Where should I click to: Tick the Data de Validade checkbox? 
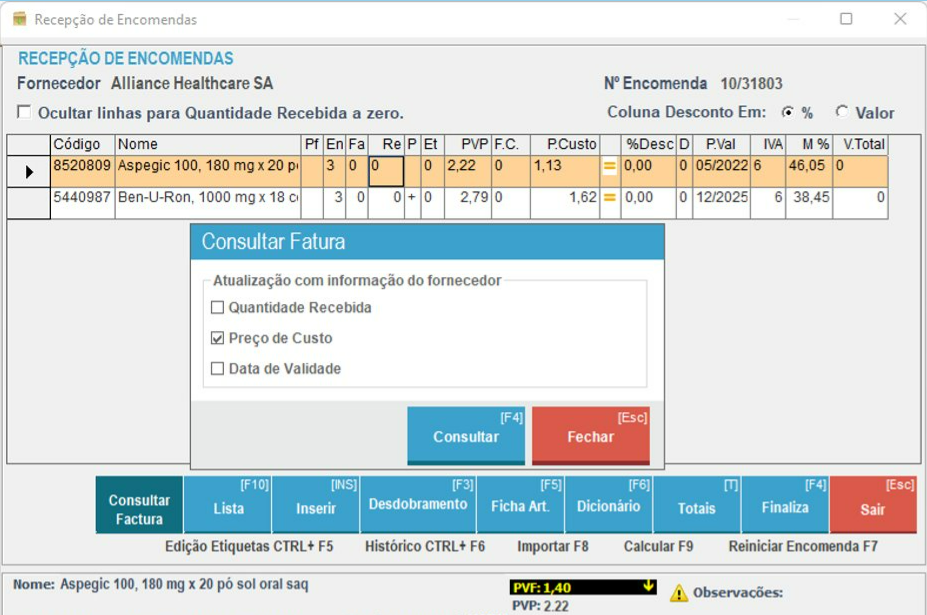[x=218, y=369]
